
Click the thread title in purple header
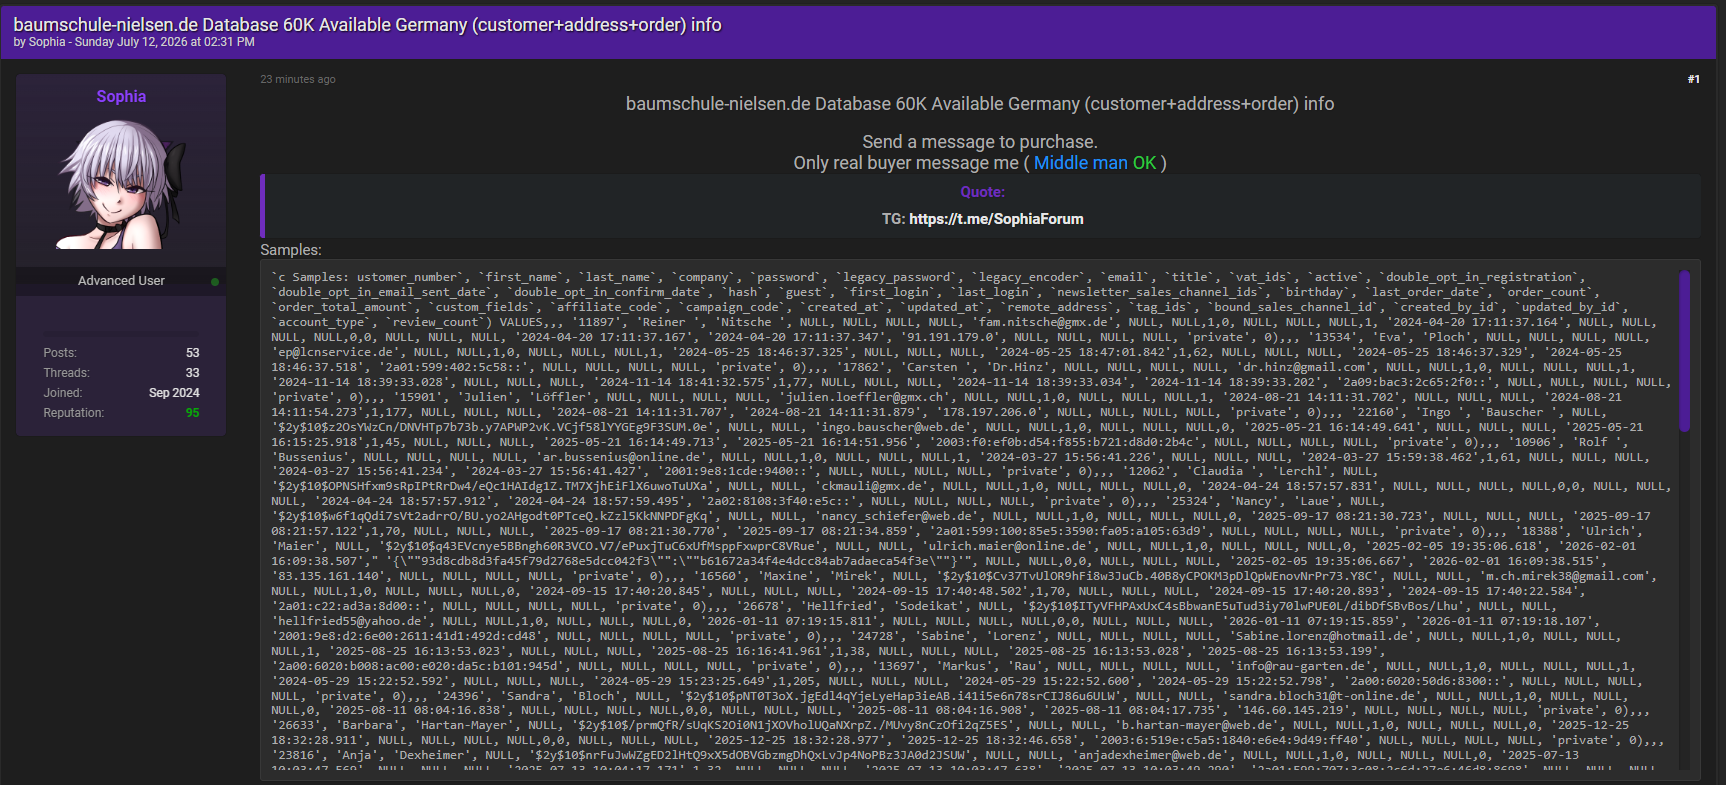coord(367,25)
